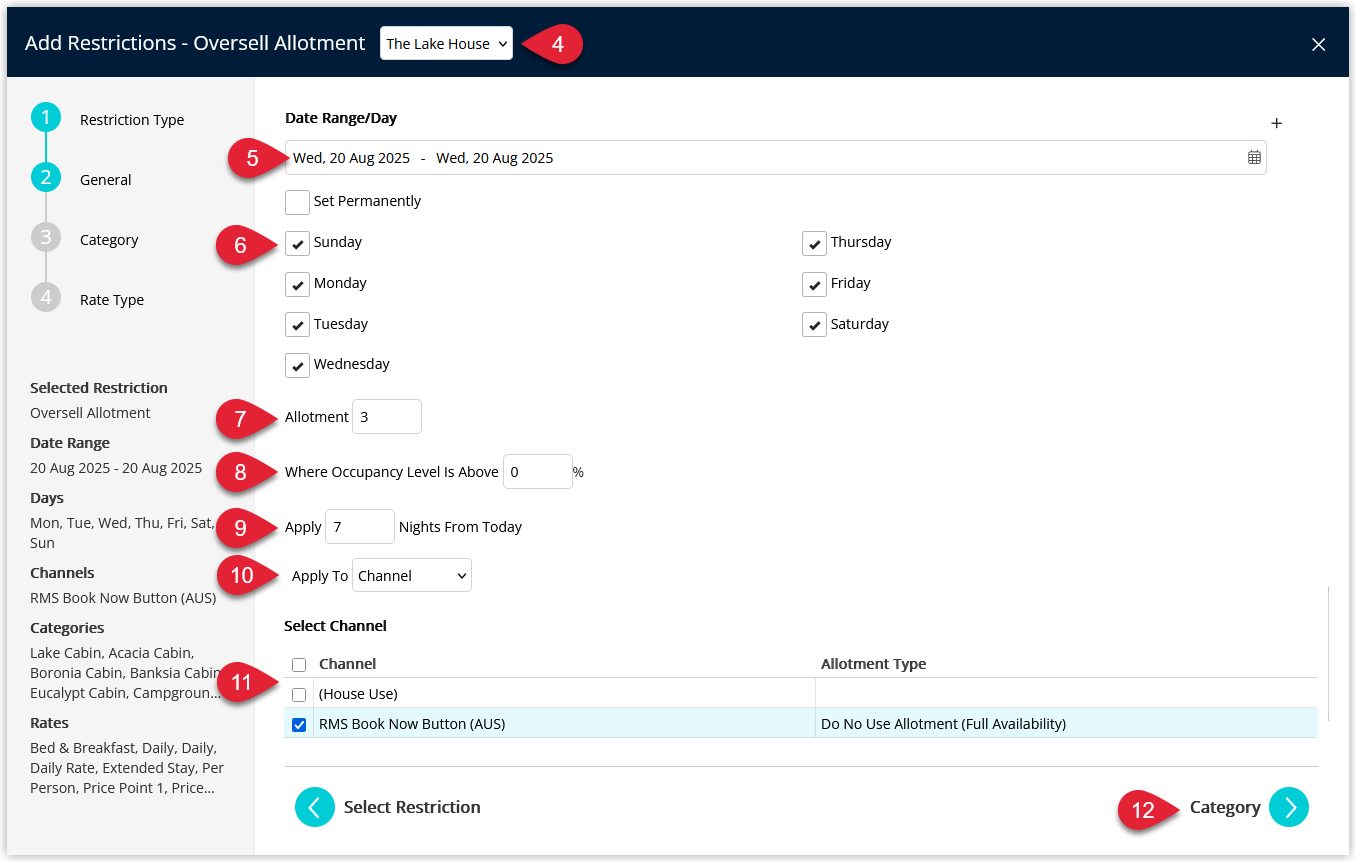Image resolution: width=1357 pixels, height=863 pixels.
Task: Click the Category next button label
Action: 1225,807
